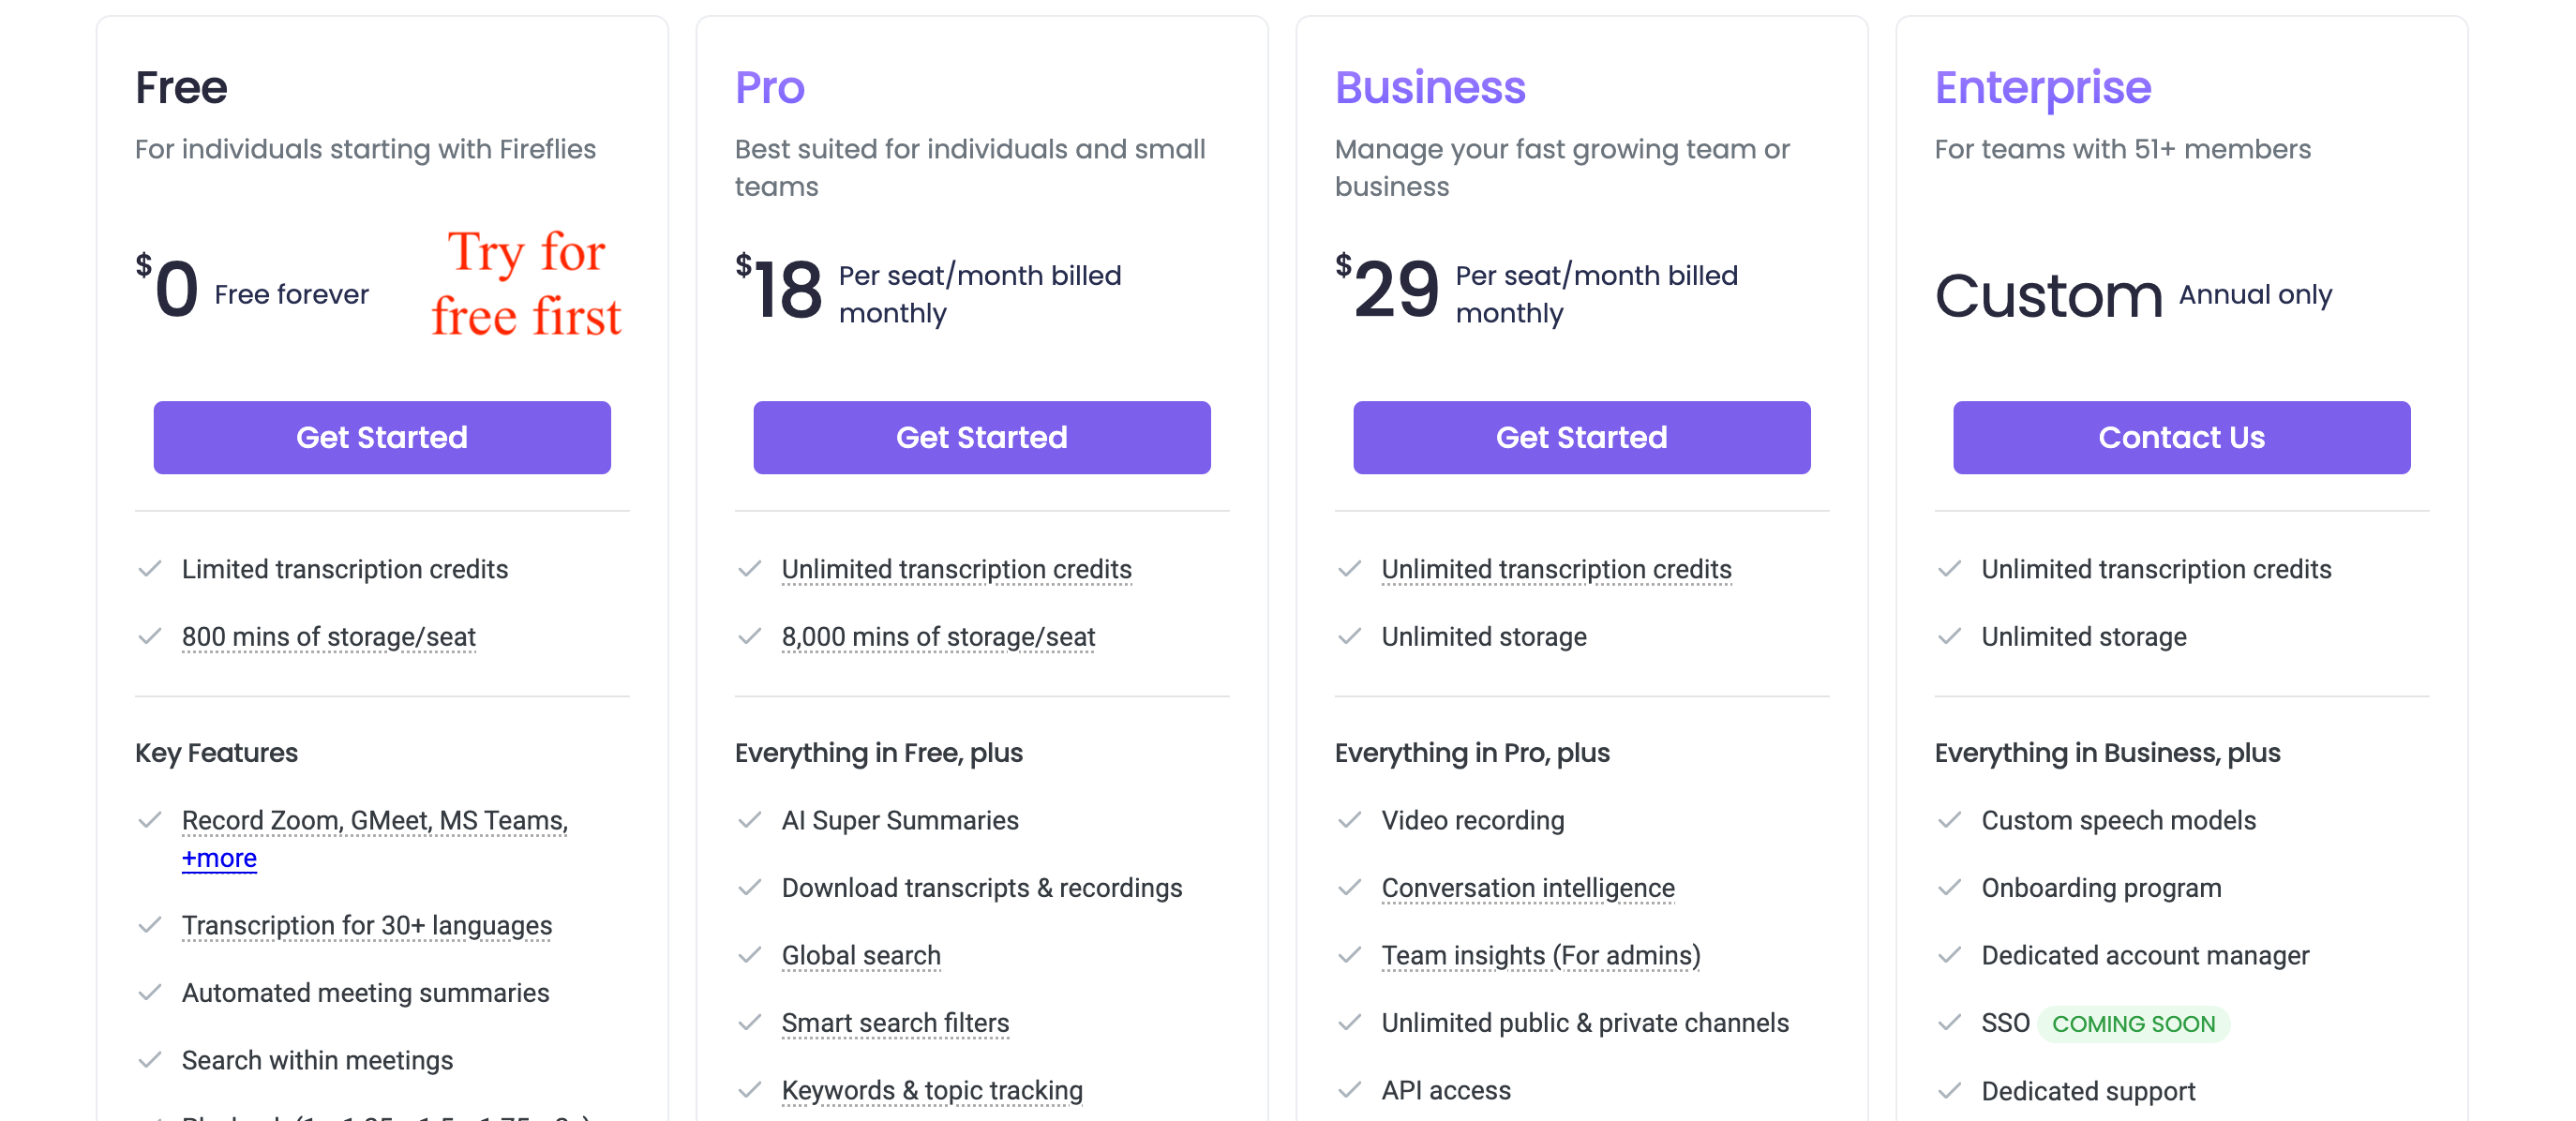
Task: Click the checkmark next to AI Super Summaries
Action: point(750,820)
